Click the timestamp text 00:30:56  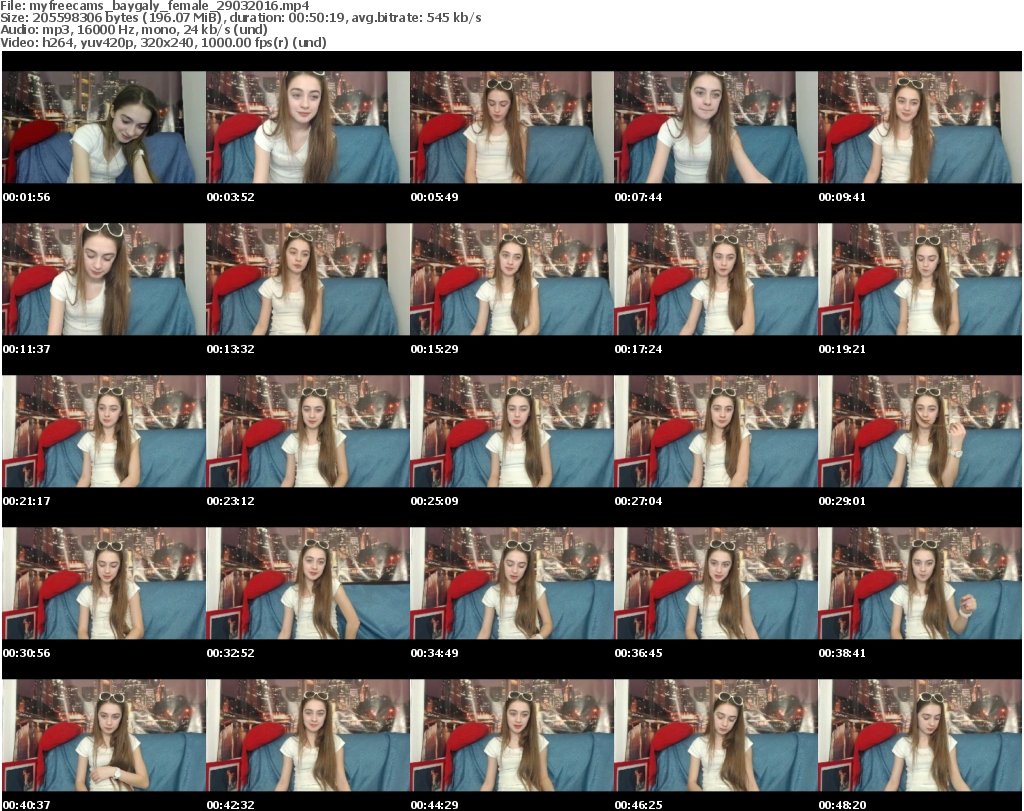27,653
